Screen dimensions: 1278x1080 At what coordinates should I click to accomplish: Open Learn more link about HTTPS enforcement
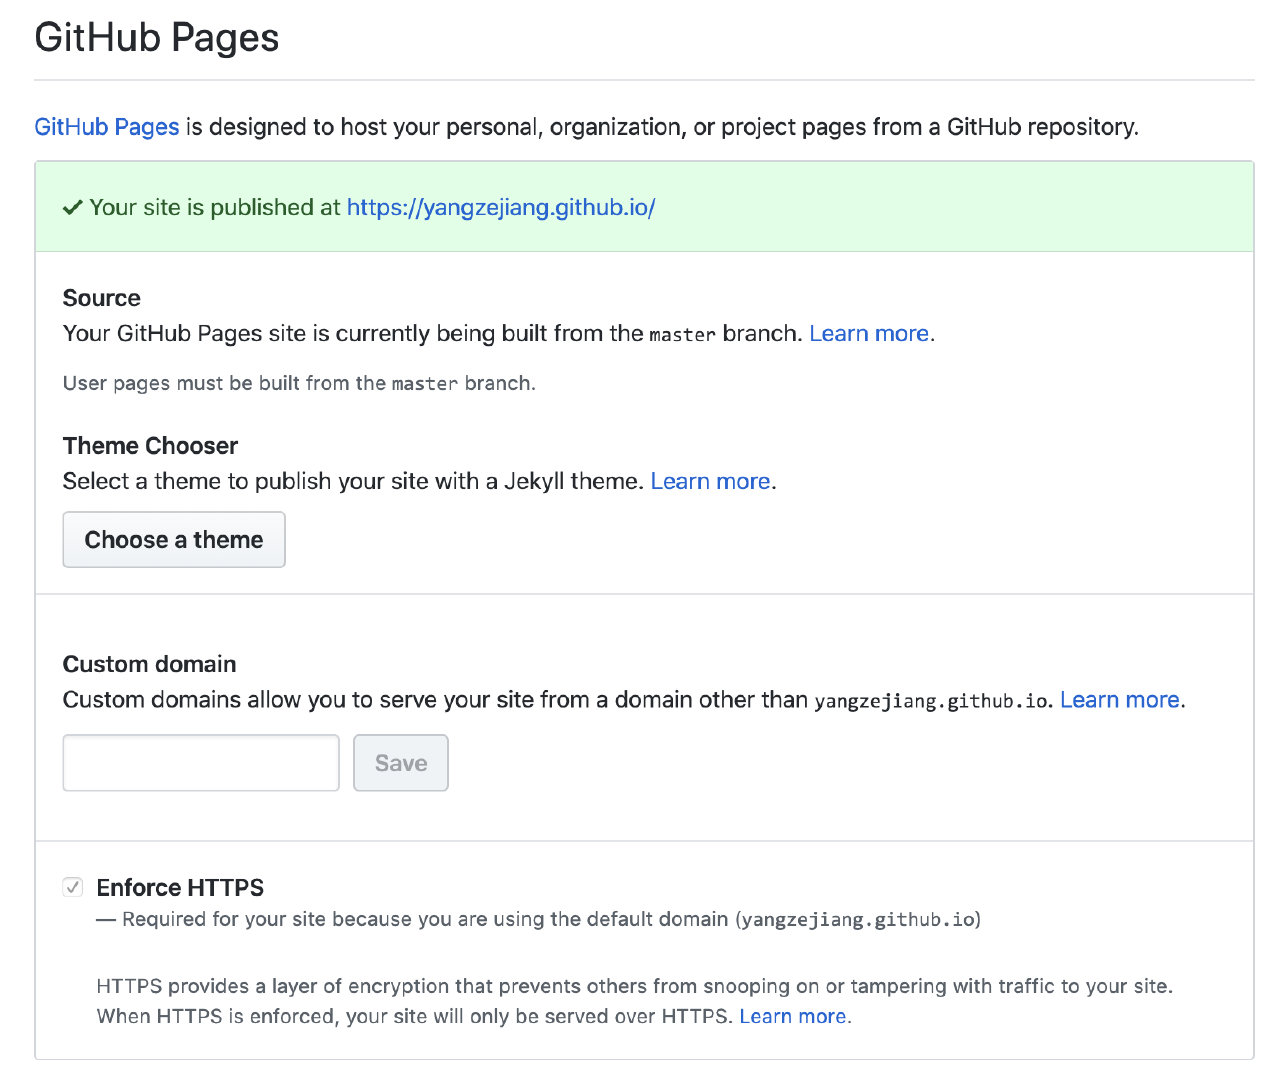click(x=793, y=1016)
